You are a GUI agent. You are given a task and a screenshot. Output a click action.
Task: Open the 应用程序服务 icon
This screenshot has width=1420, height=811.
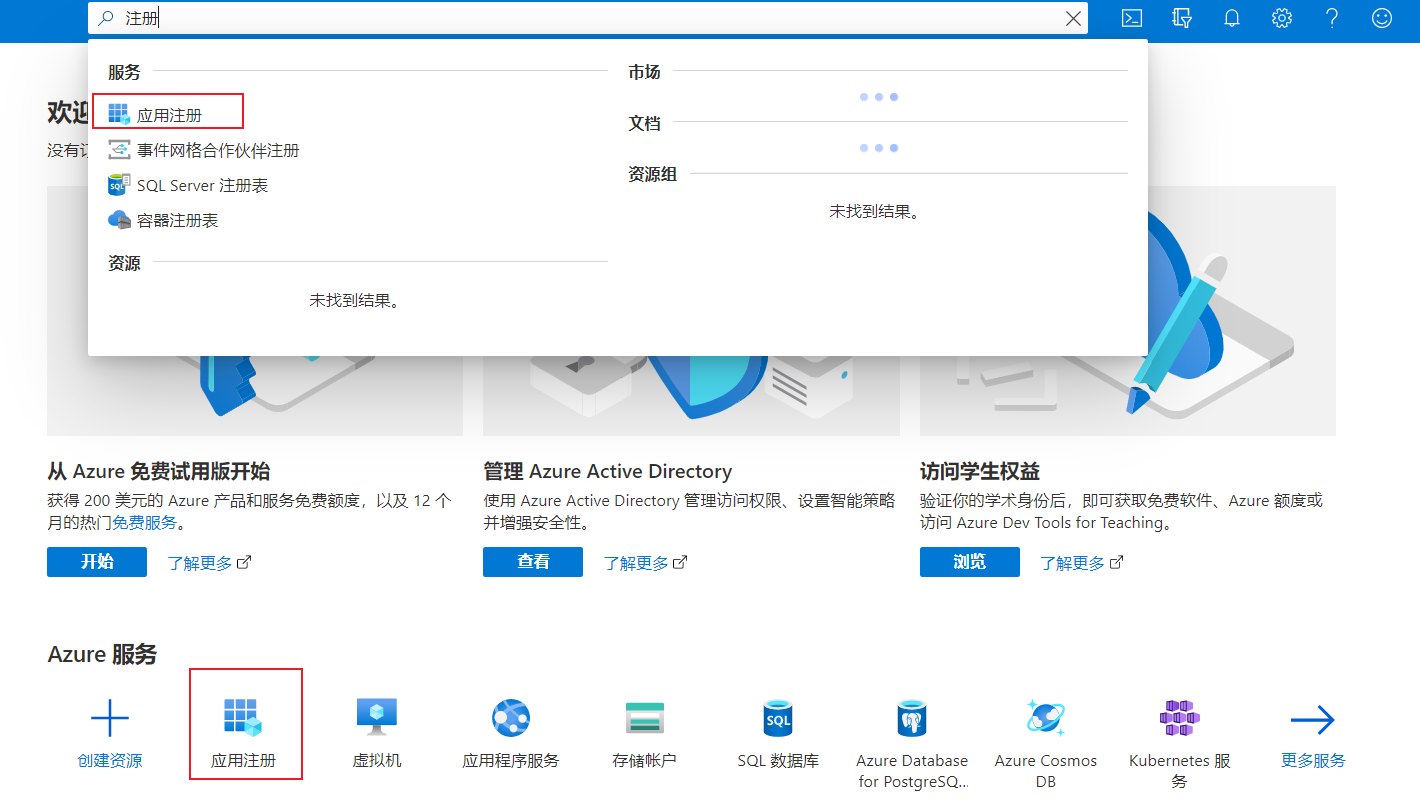(x=511, y=718)
